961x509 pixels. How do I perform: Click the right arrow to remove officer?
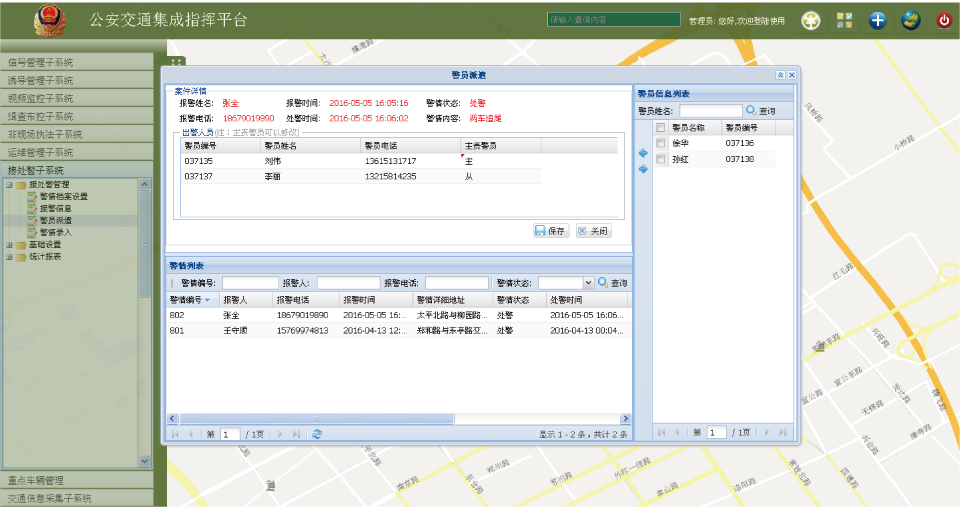pos(643,169)
